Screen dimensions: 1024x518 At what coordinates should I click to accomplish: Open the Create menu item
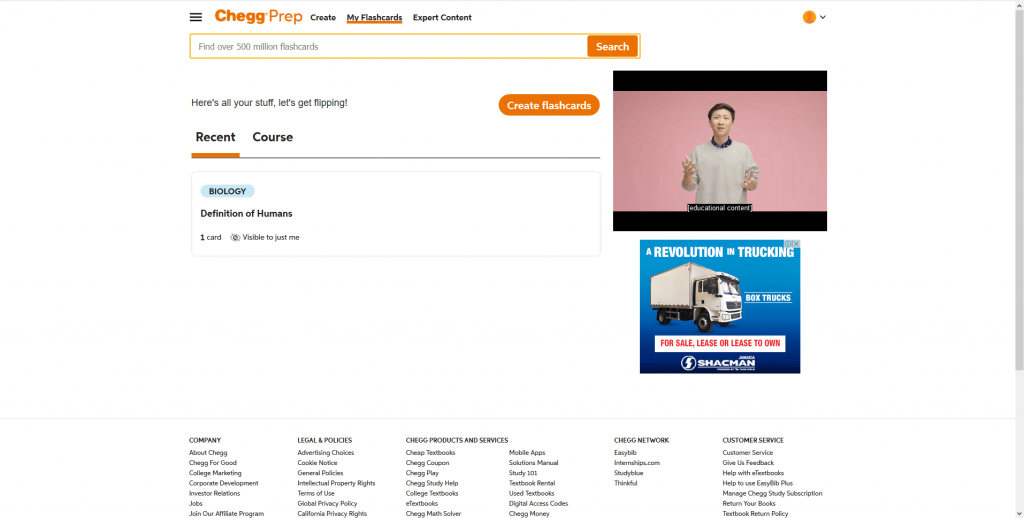[323, 18]
